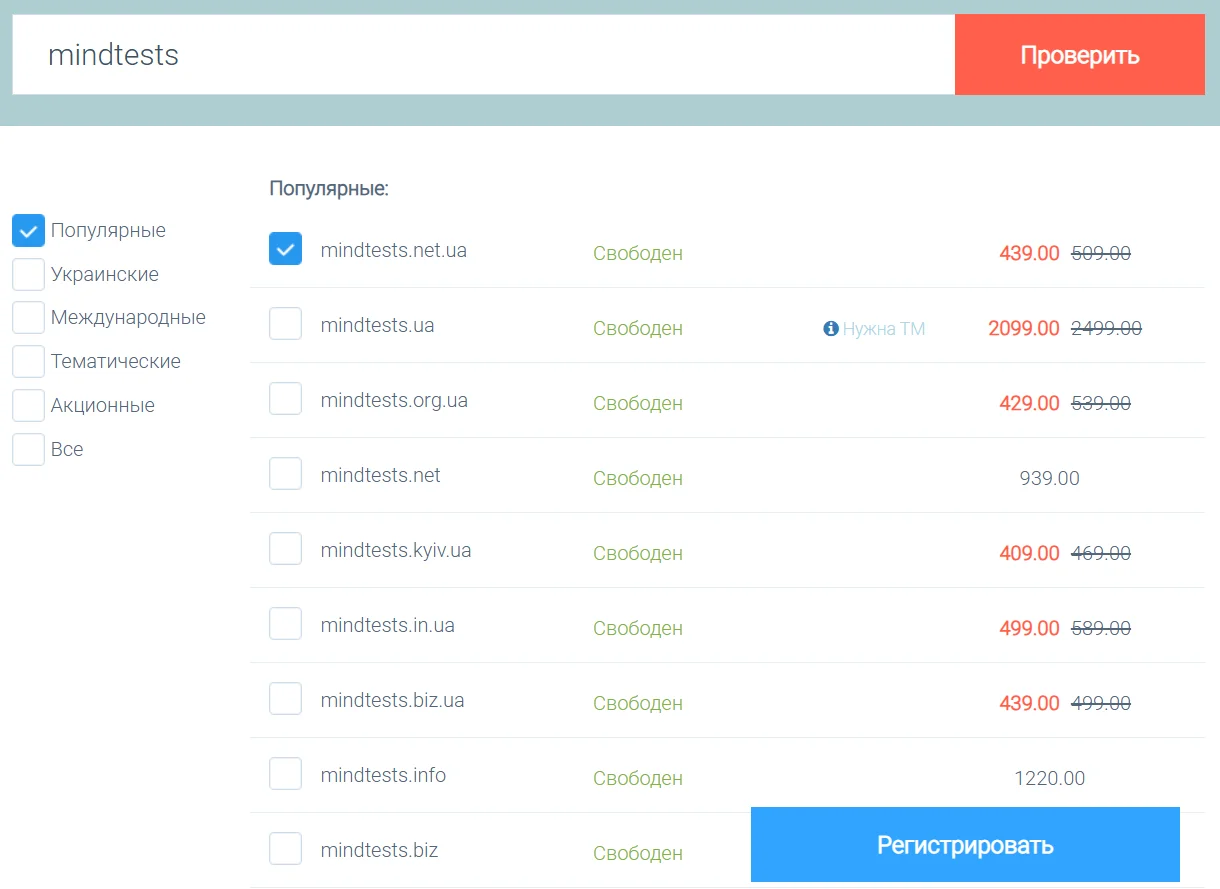Screen dimensions: 1220x889
Task: Uncheck the mindtests.net.ua domain checkbox
Action: 286,249
